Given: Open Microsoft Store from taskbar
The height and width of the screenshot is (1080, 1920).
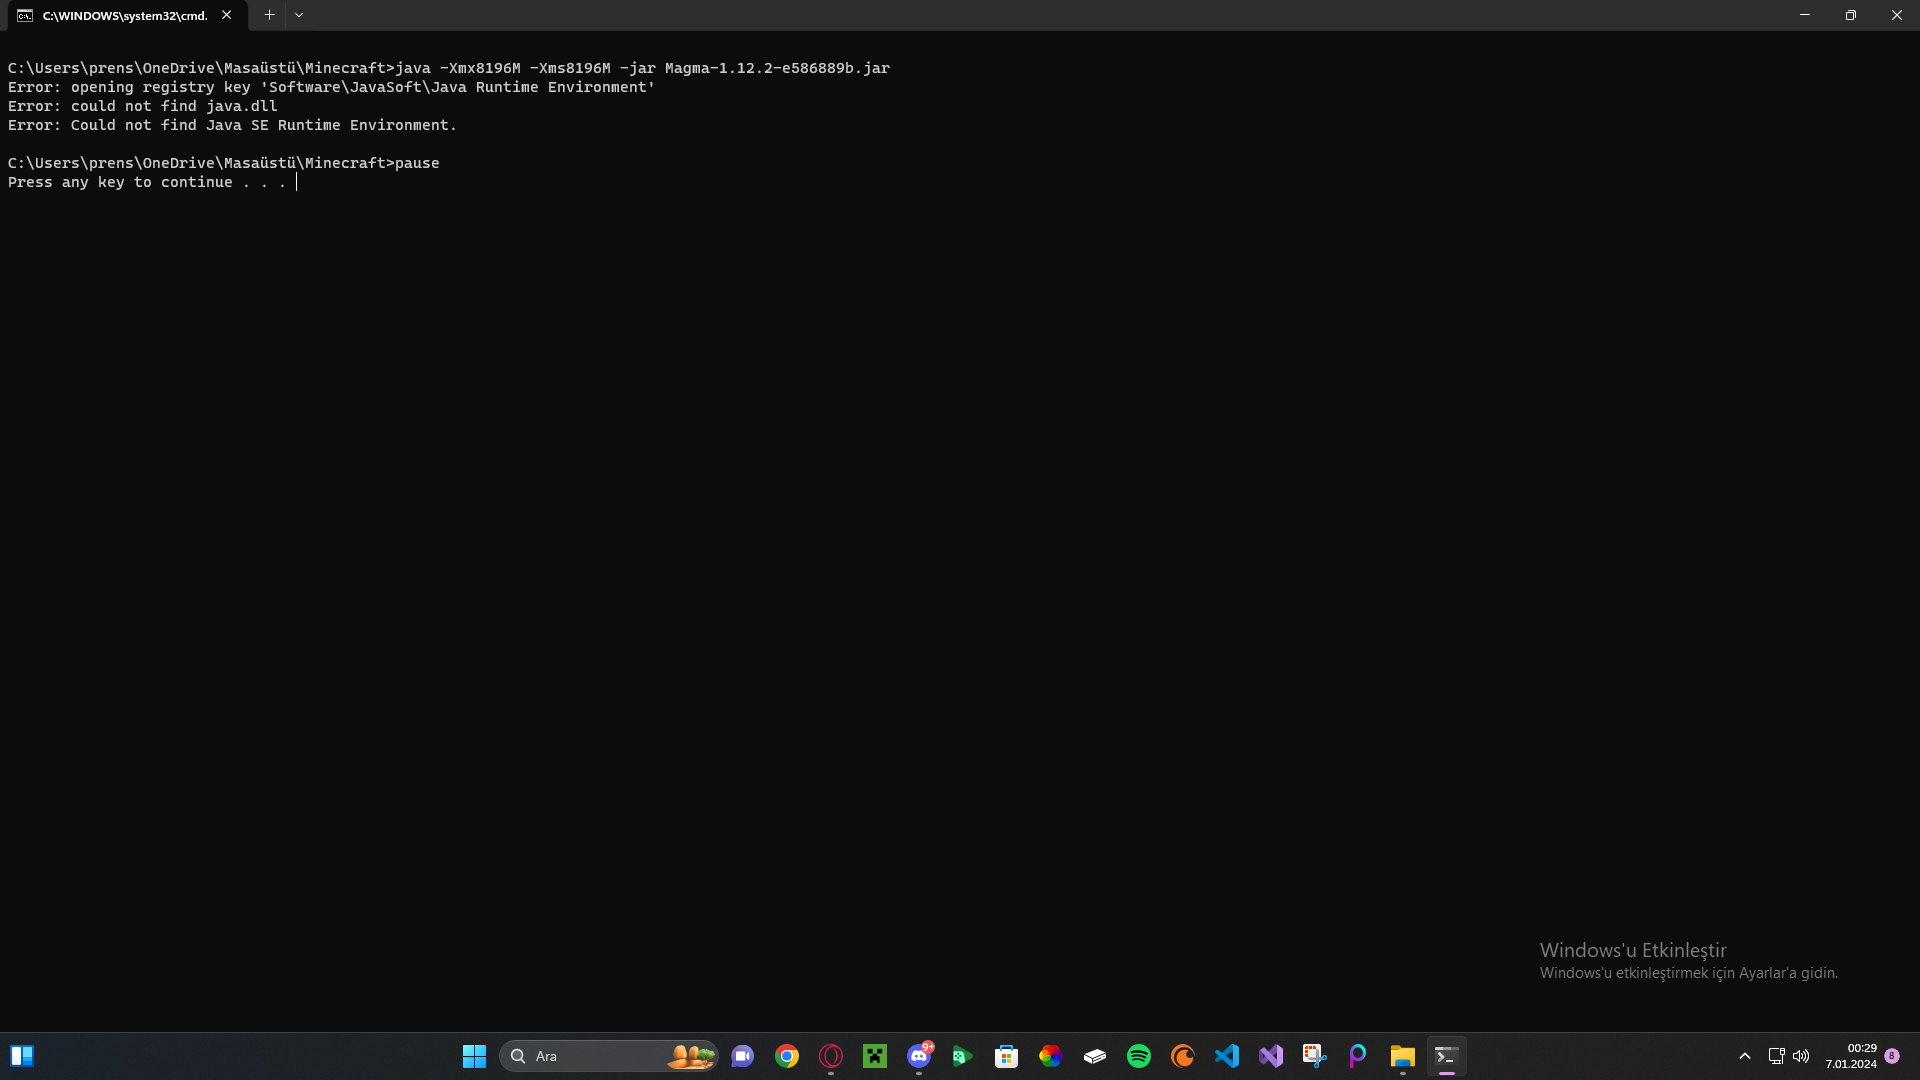Looking at the screenshot, I should coord(1007,1056).
